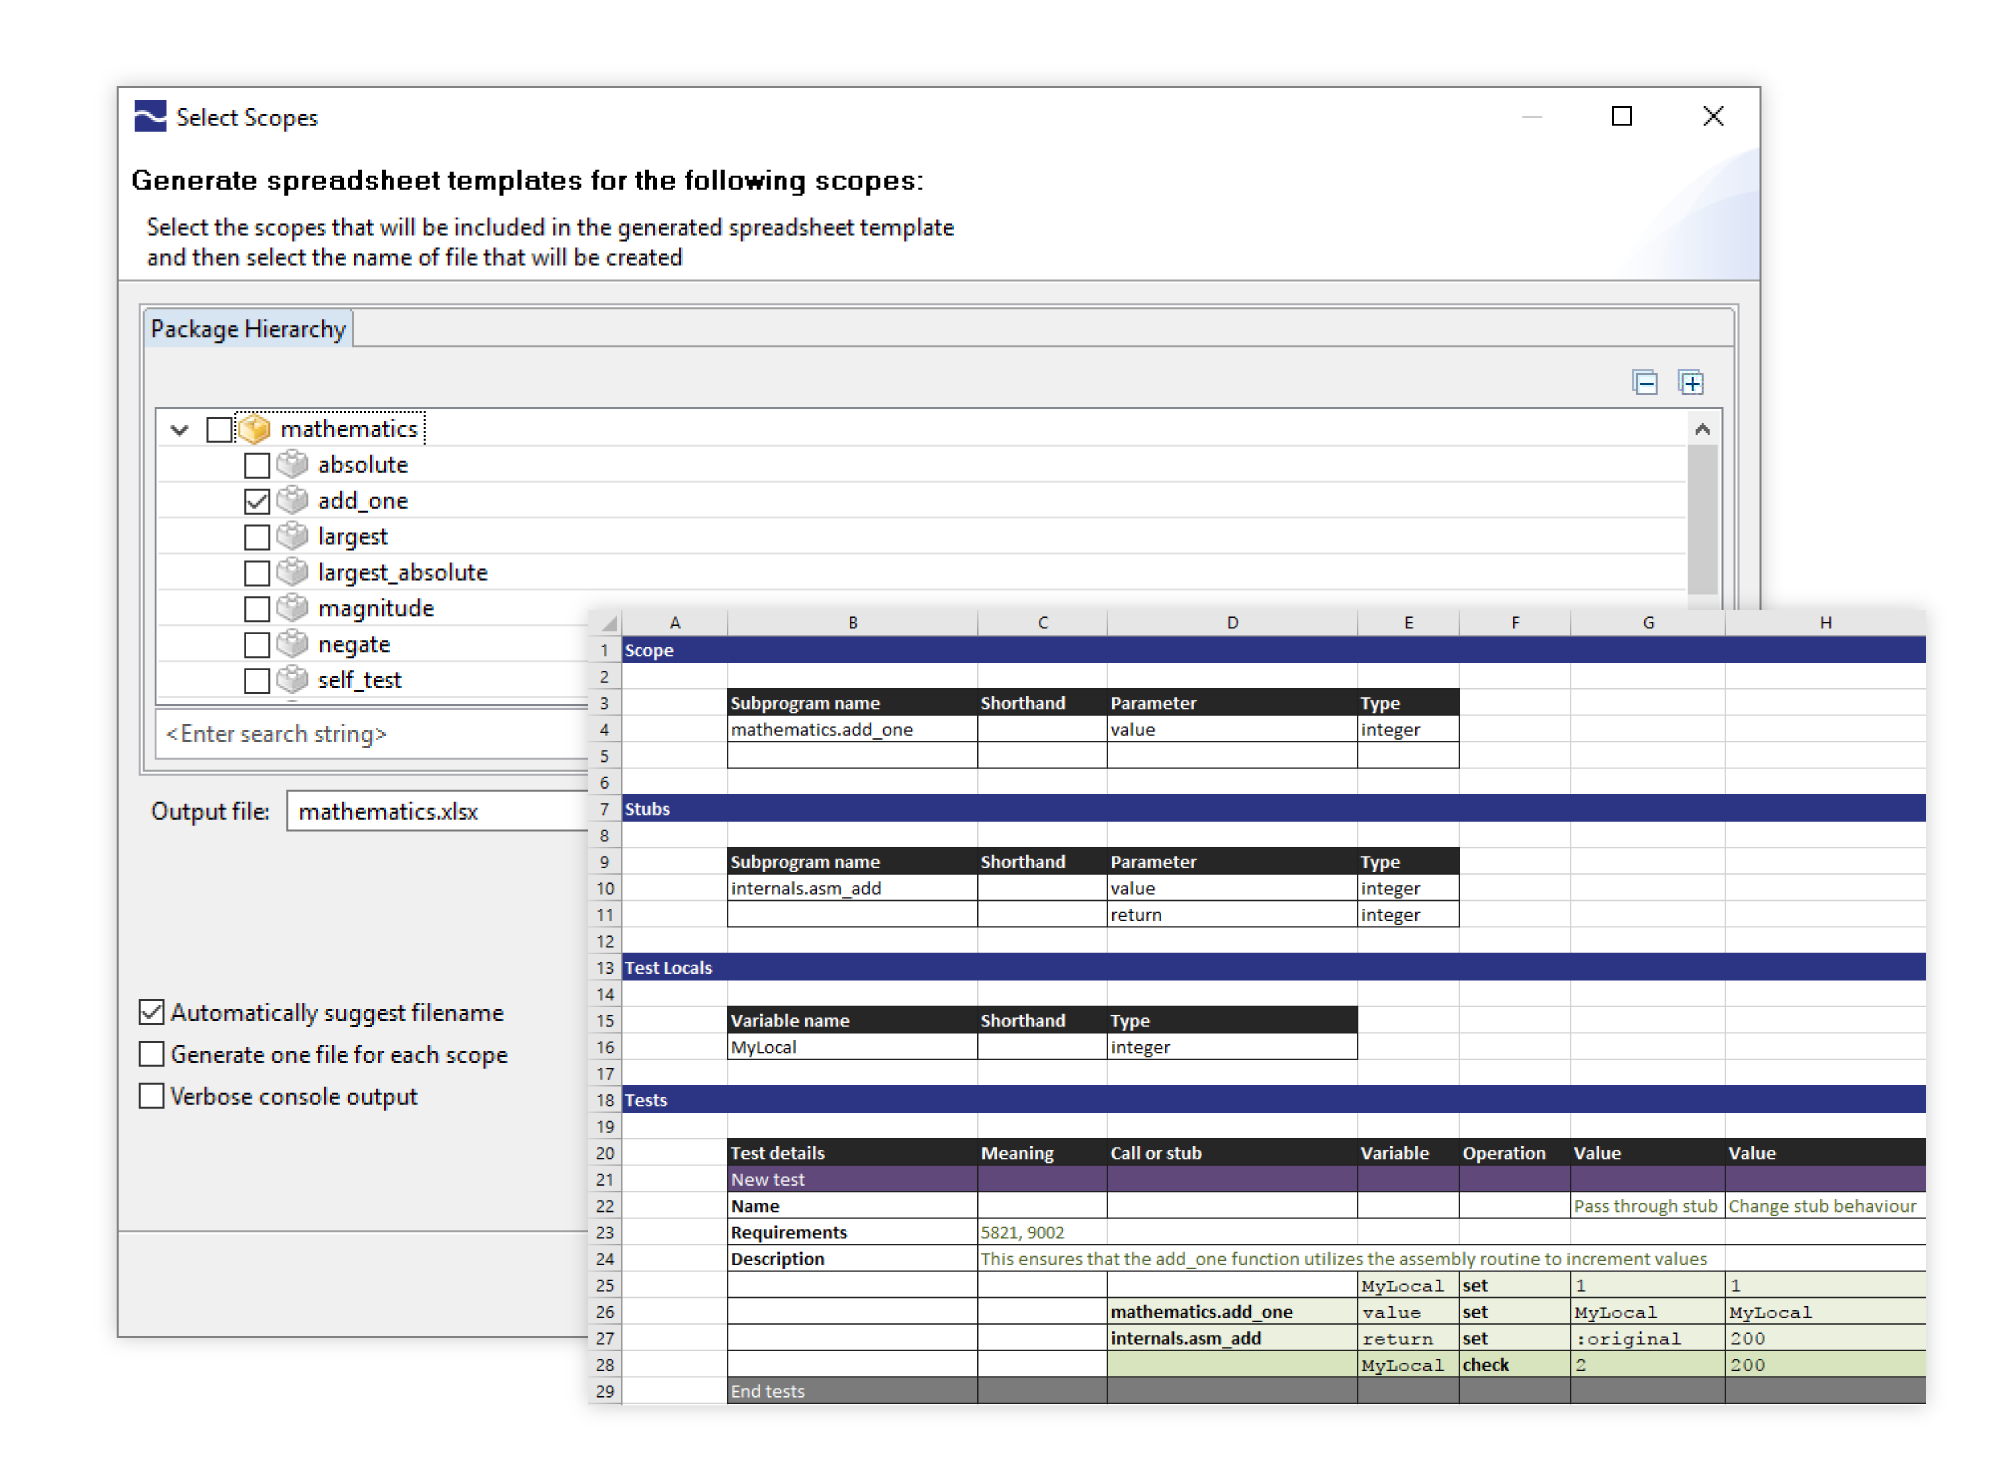Select the magnitude tree row
2016x1464 pixels.
tap(376, 609)
